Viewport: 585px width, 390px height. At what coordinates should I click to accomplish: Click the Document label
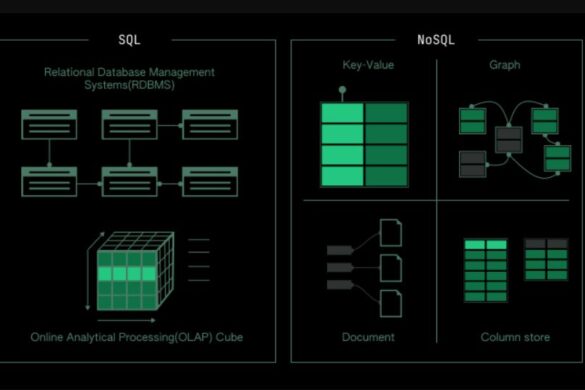[368, 337]
